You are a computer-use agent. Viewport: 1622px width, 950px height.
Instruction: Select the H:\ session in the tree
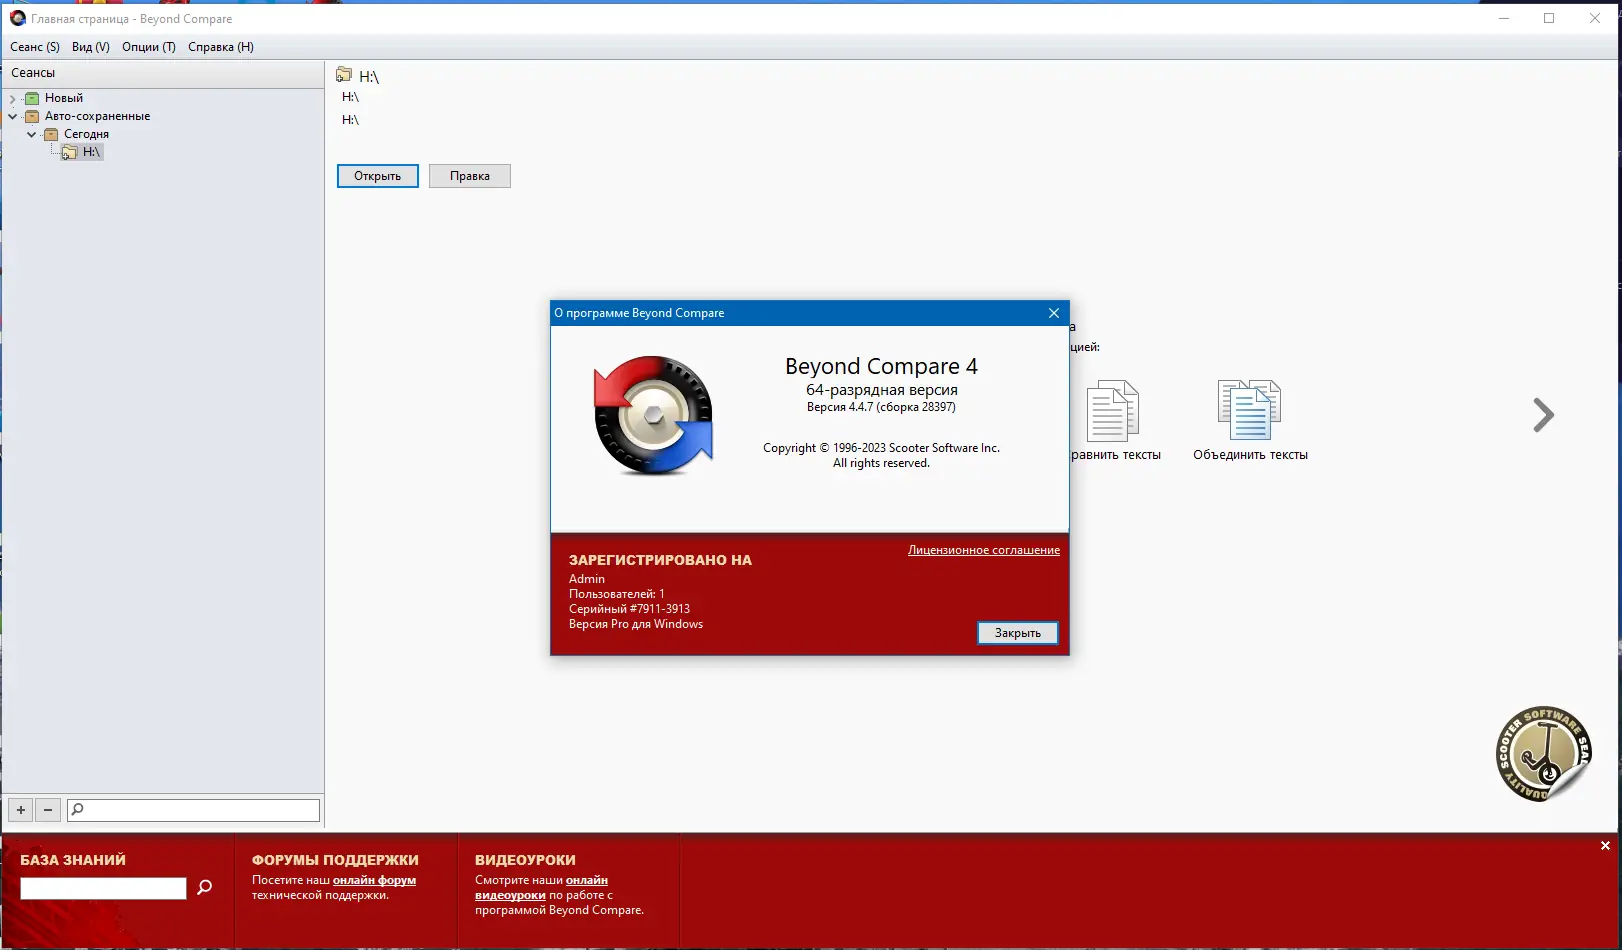tap(92, 152)
